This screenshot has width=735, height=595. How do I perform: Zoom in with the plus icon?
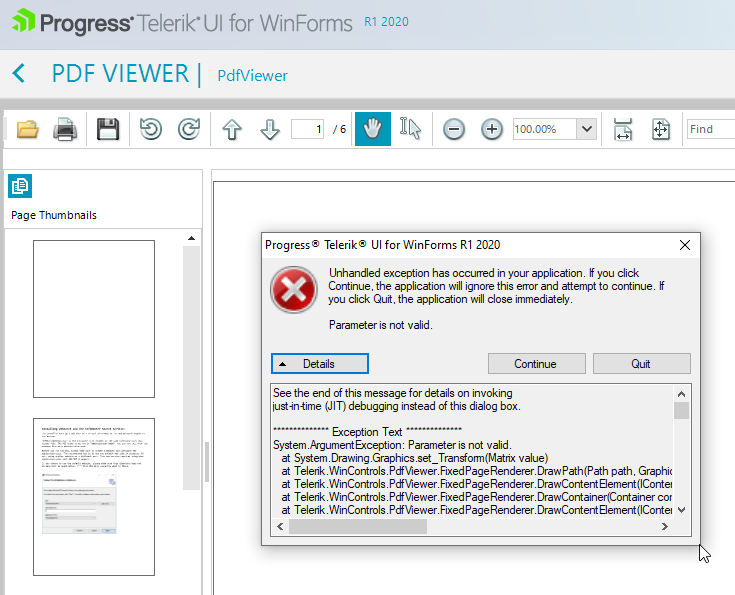492,129
